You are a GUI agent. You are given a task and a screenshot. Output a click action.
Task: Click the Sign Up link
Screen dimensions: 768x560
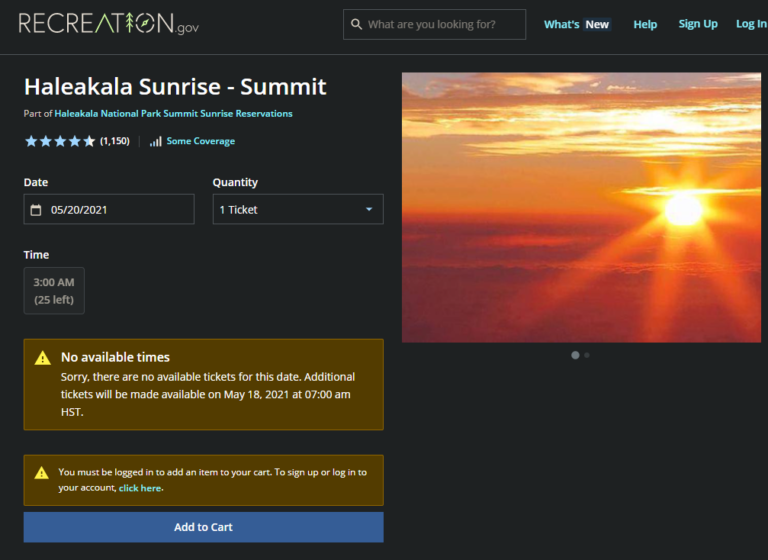[x=697, y=24]
